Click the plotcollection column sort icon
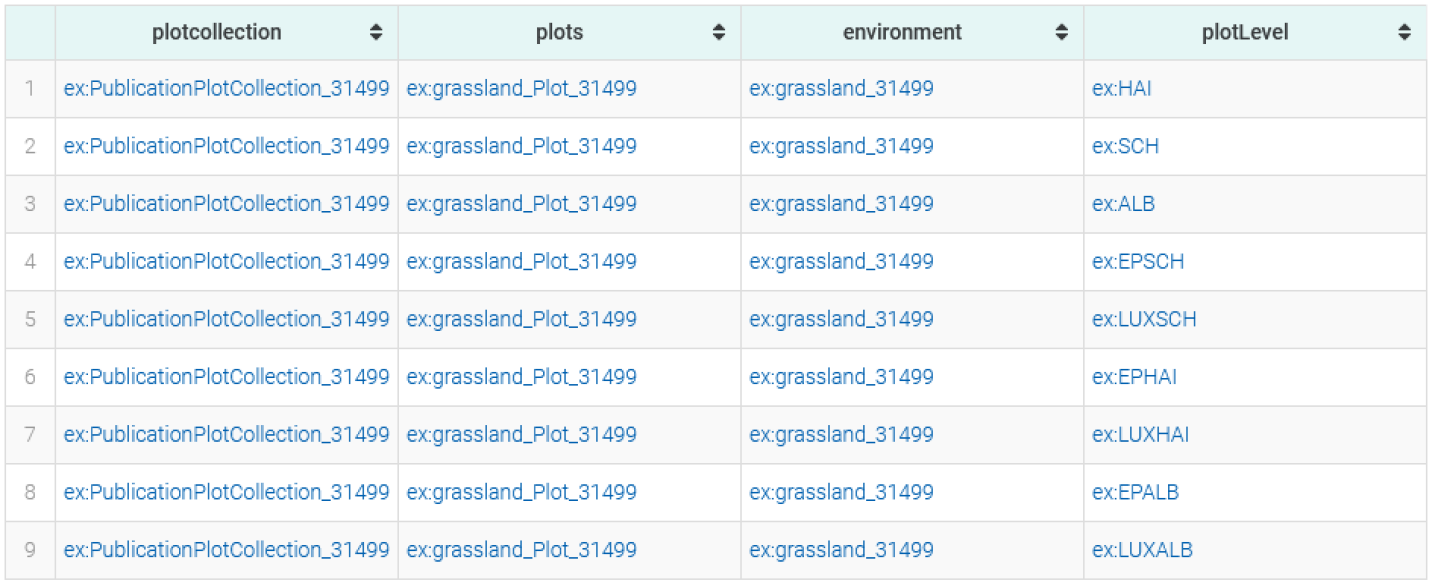 376,33
